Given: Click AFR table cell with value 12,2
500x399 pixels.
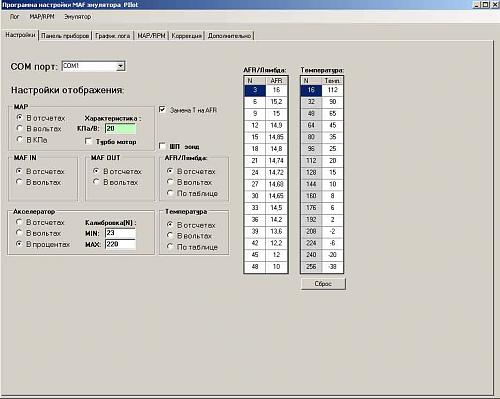Looking at the screenshot, I should [x=276, y=243].
